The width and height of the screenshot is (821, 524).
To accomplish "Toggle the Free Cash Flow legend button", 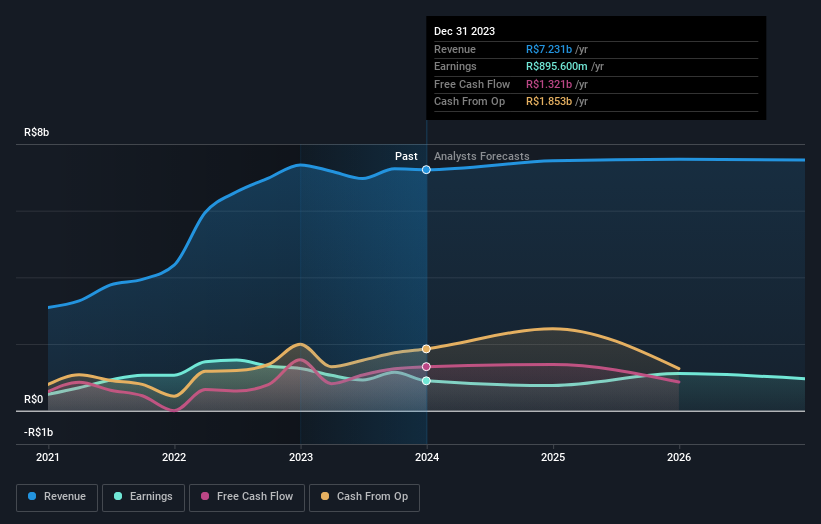I will 247,497.
